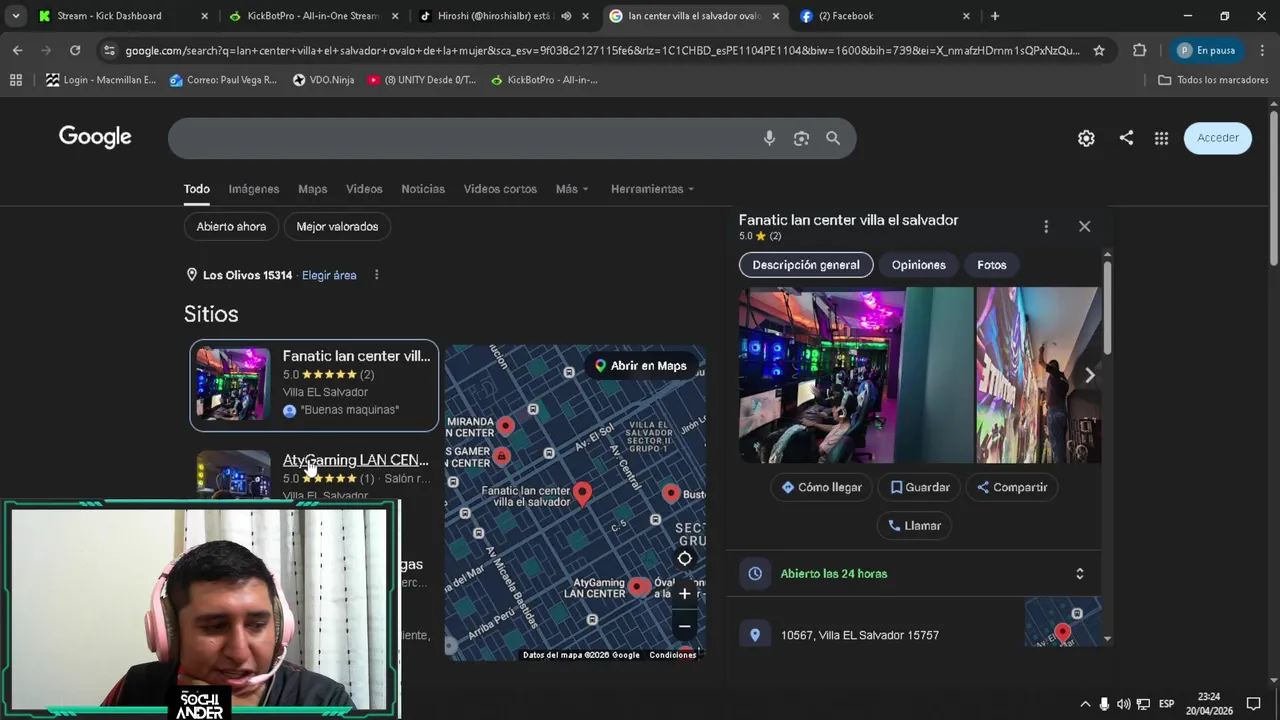Open tab search dropdown arrow
The width and height of the screenshot is (1280, 720).
[x=15, y=16]
